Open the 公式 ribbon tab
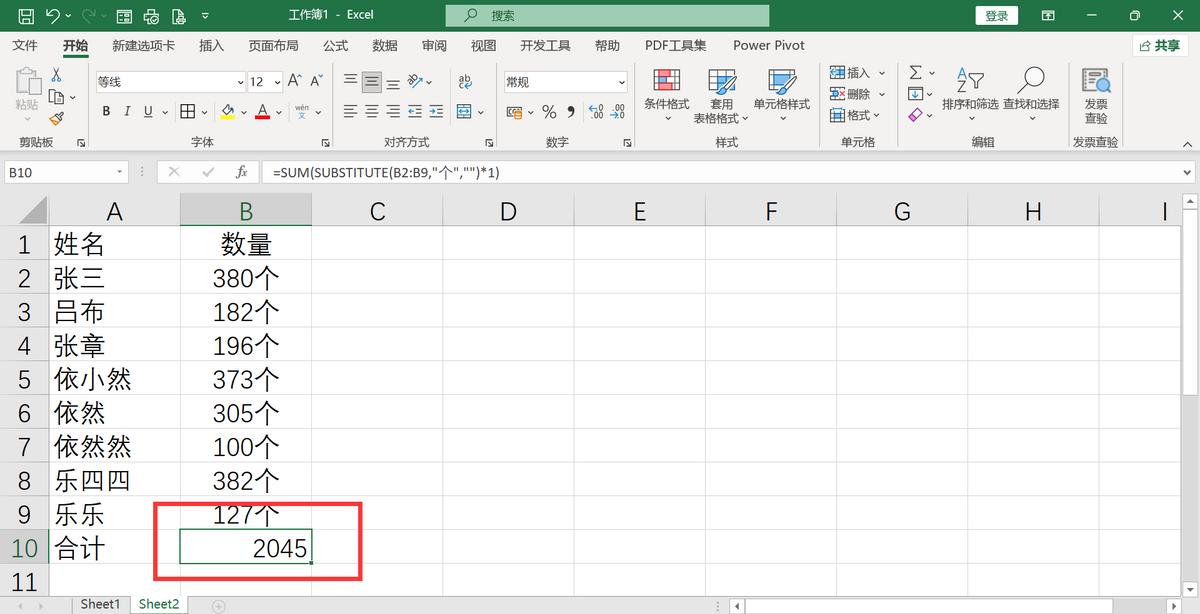This screenshot has height=614, width=1200. pyautogui.click(x=335, y=45)
